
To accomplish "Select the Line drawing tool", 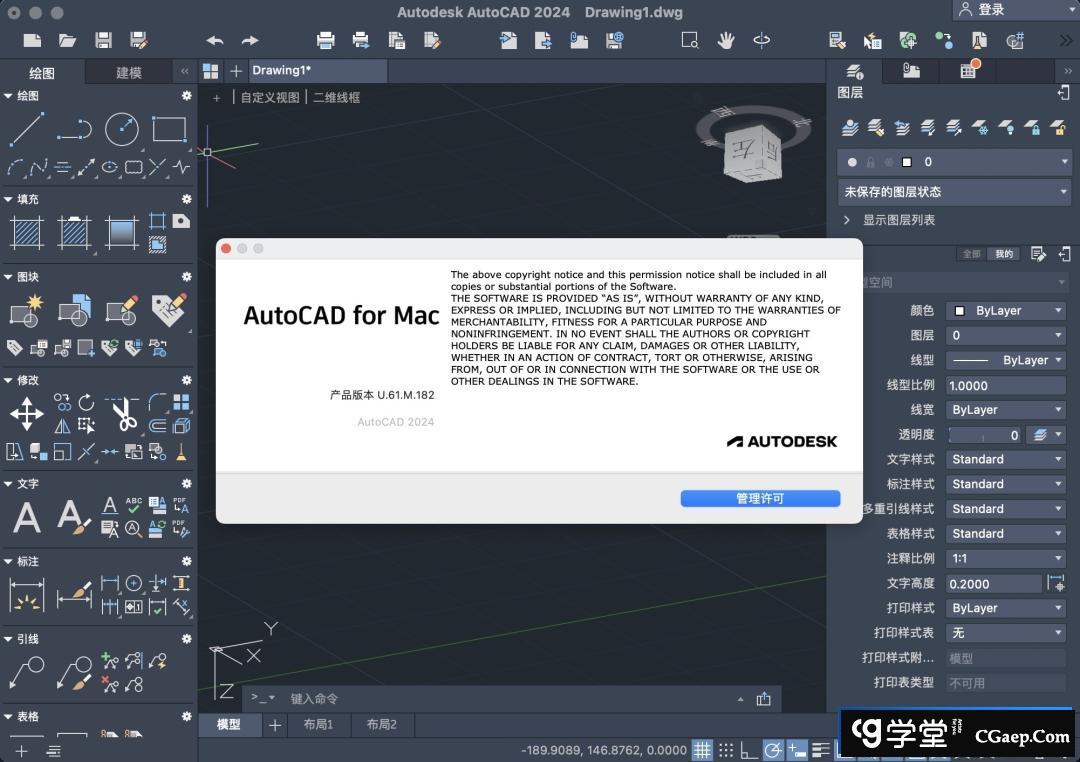I will click(x=27, y=129).
